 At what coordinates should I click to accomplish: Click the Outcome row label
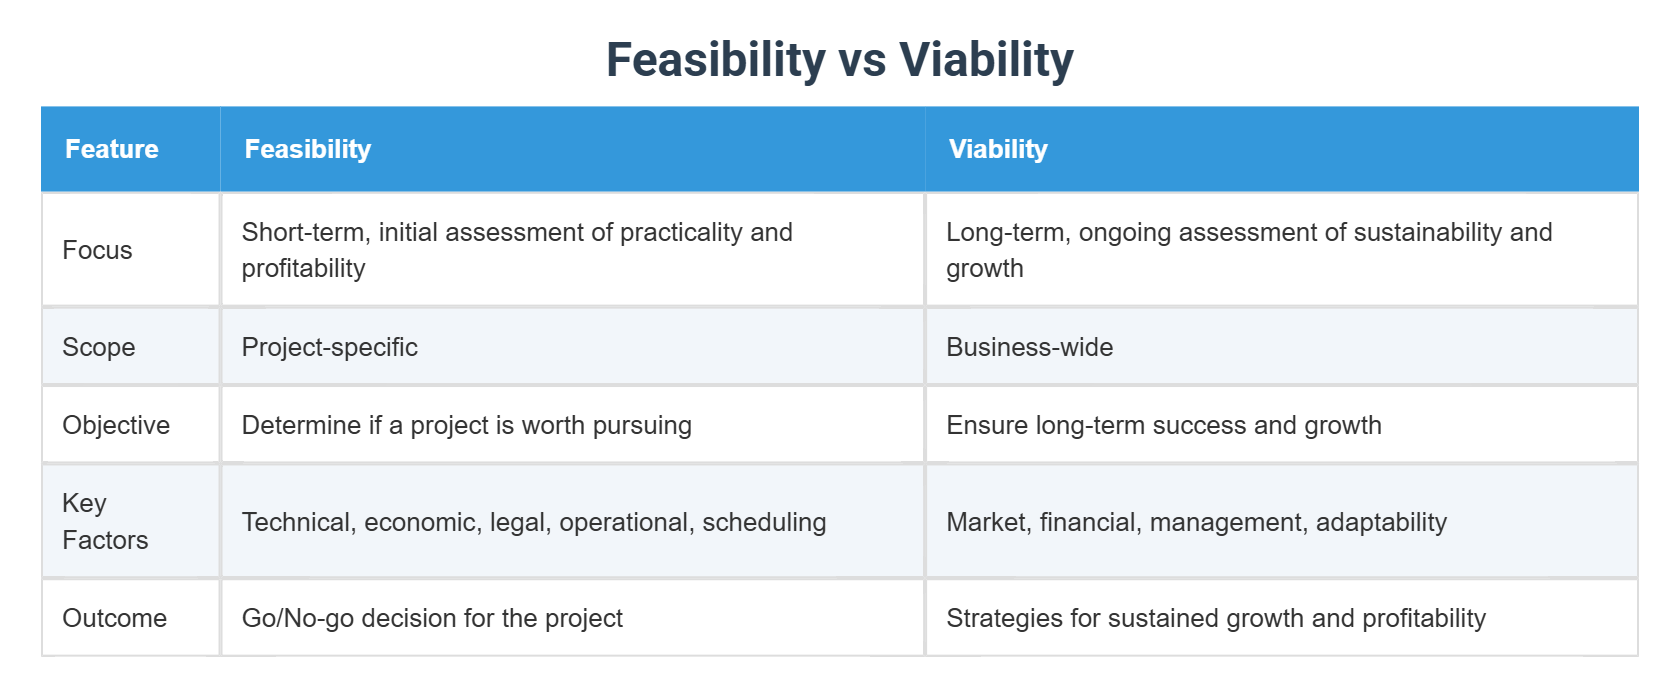114,618
